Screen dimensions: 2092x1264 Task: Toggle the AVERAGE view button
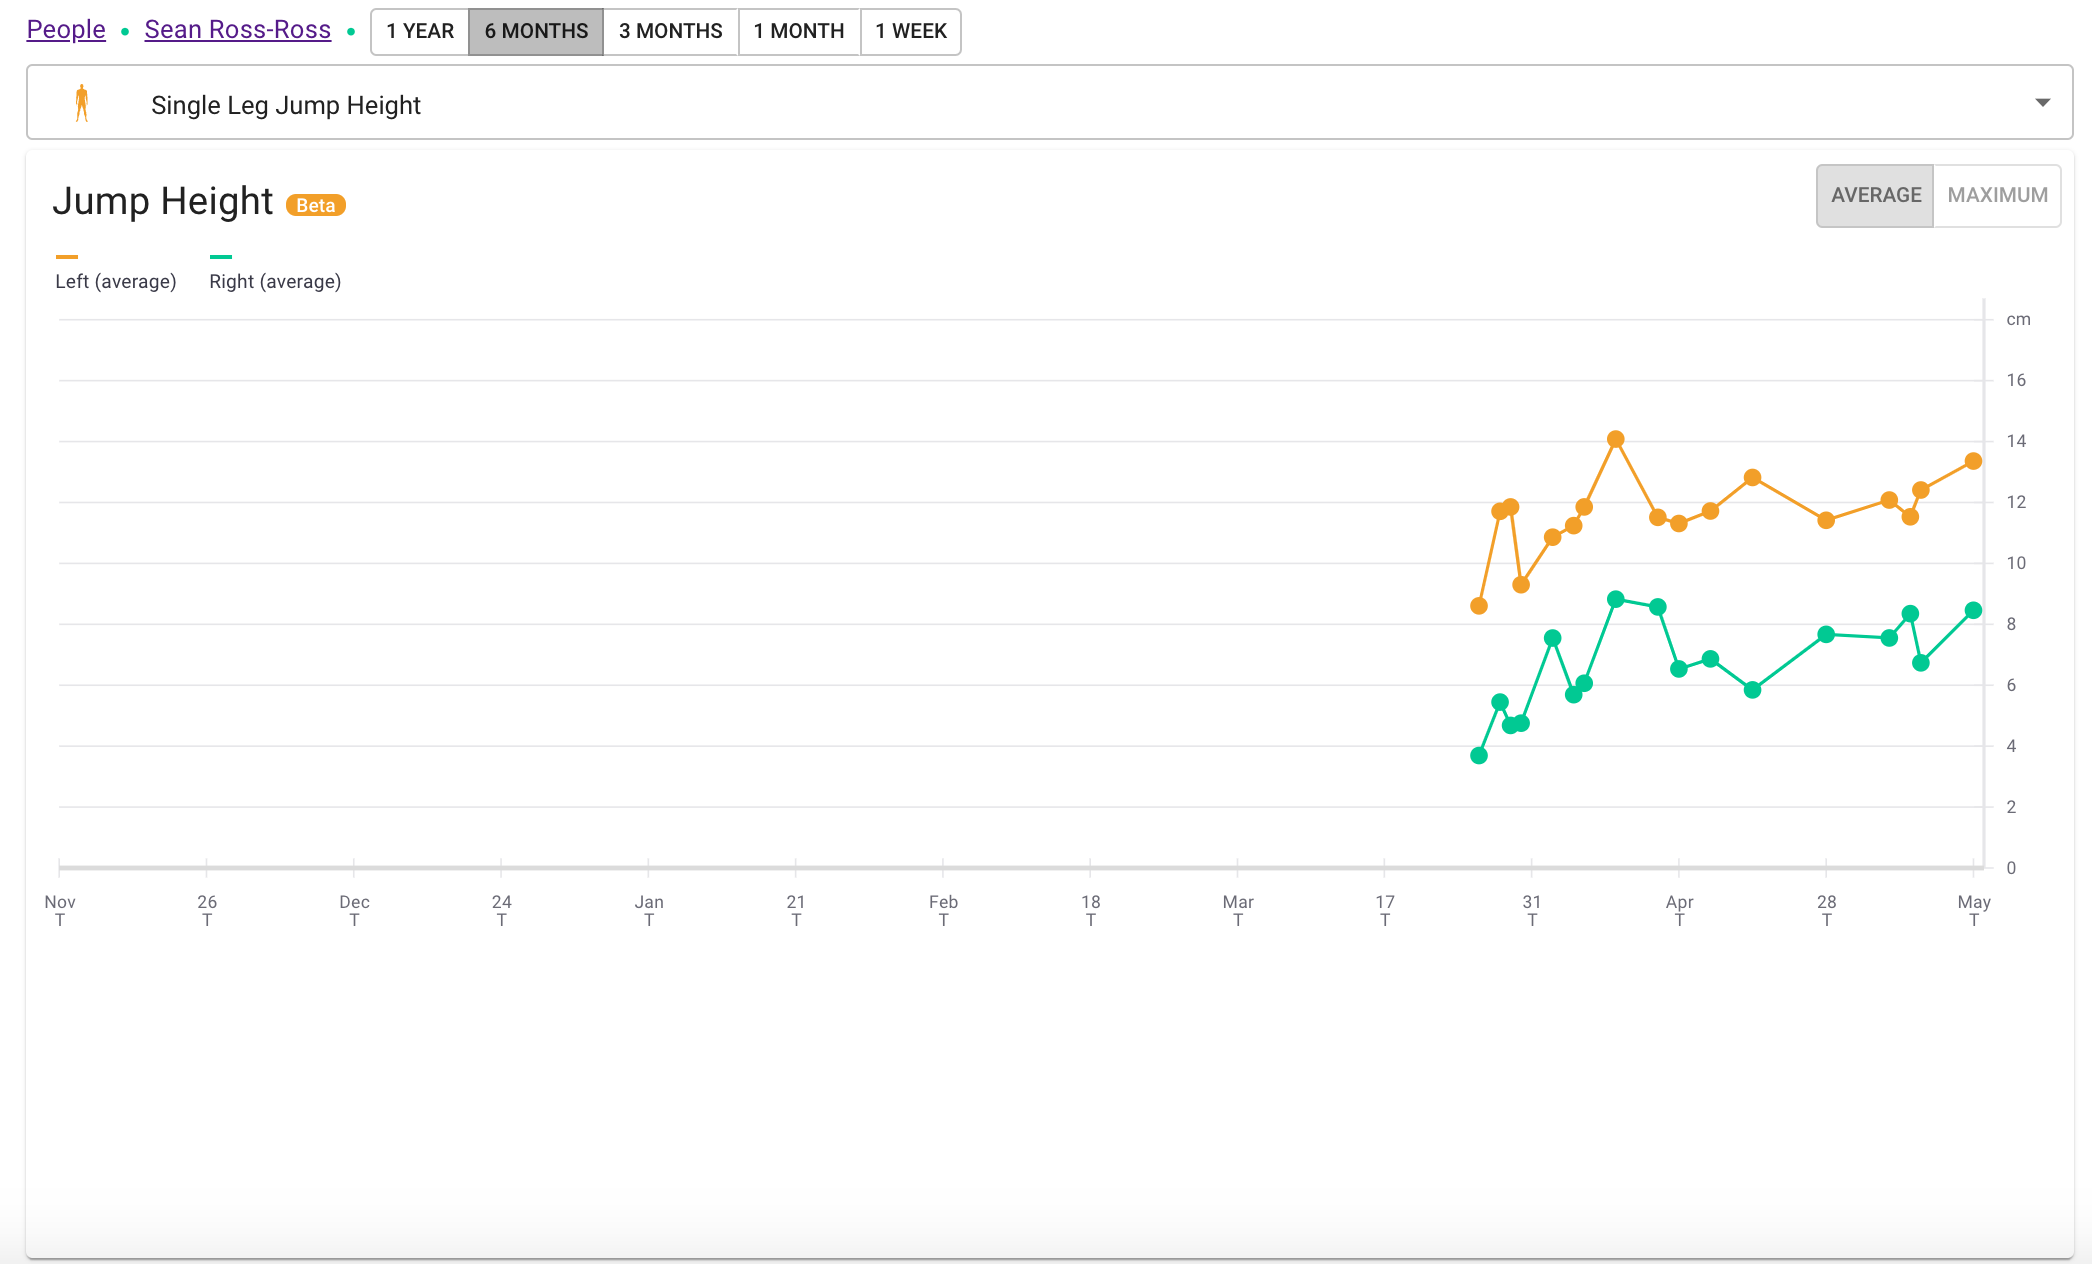coord(1875,195)
